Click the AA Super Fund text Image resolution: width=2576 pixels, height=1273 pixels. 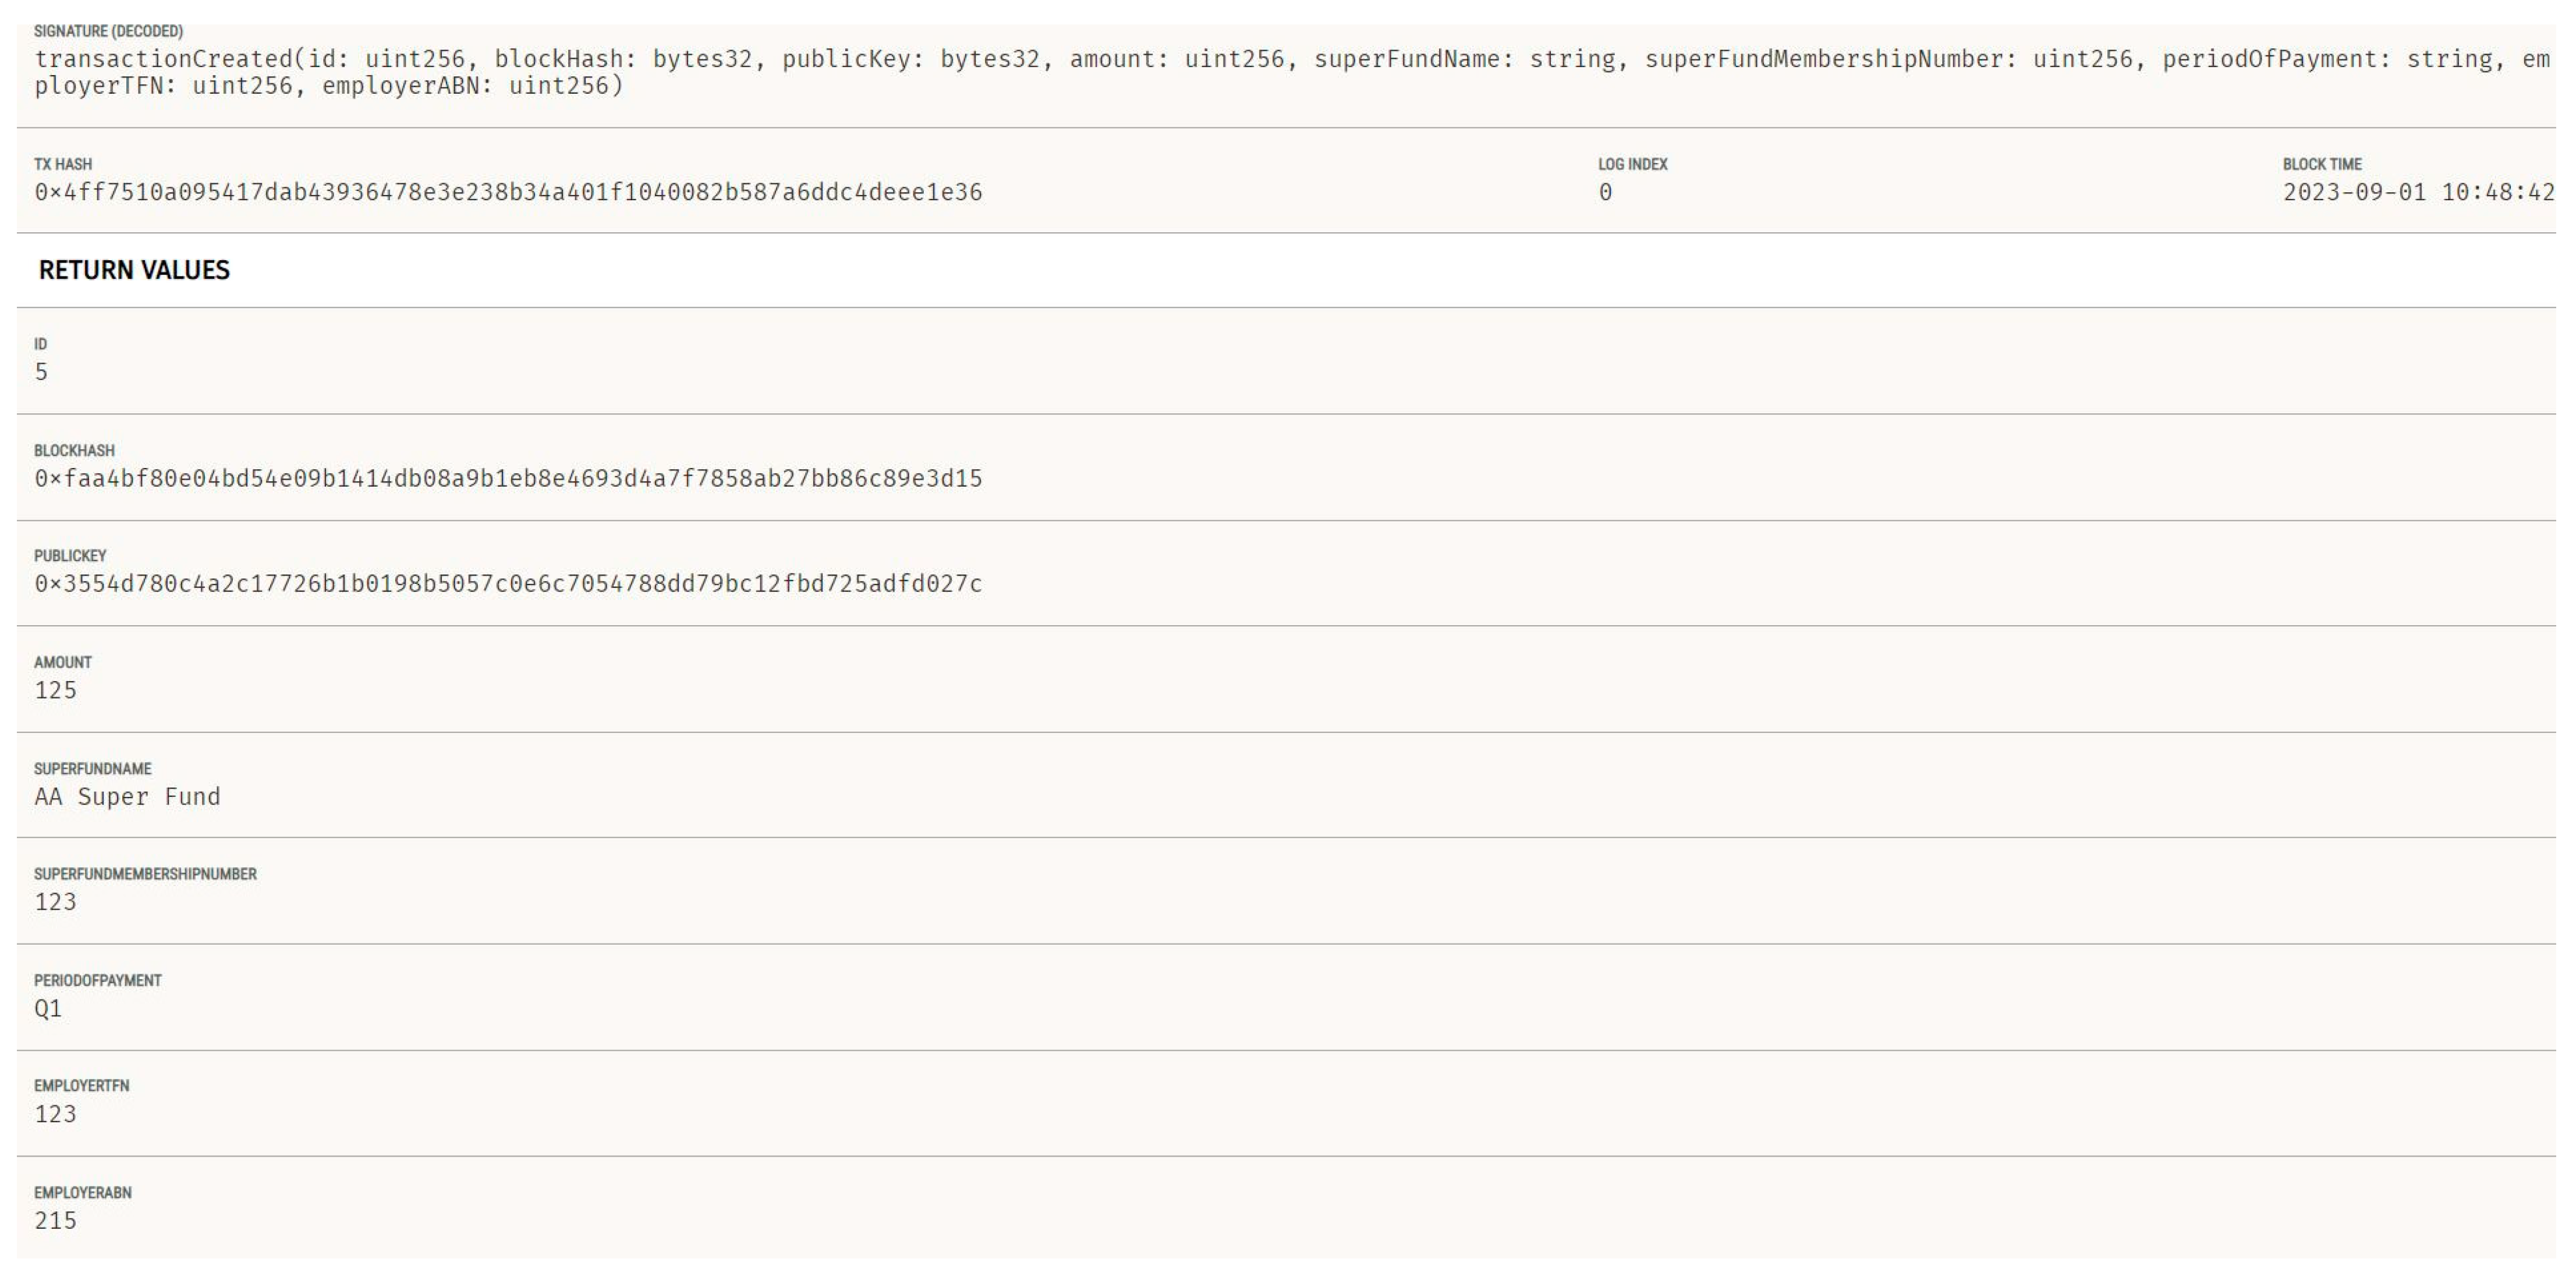point(127,796)
